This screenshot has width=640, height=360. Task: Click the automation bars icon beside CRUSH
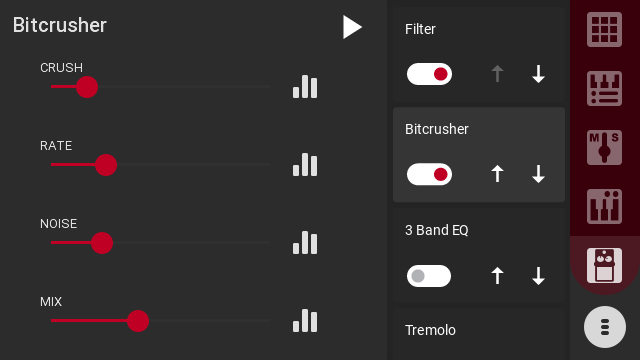[x=305, y=87]
